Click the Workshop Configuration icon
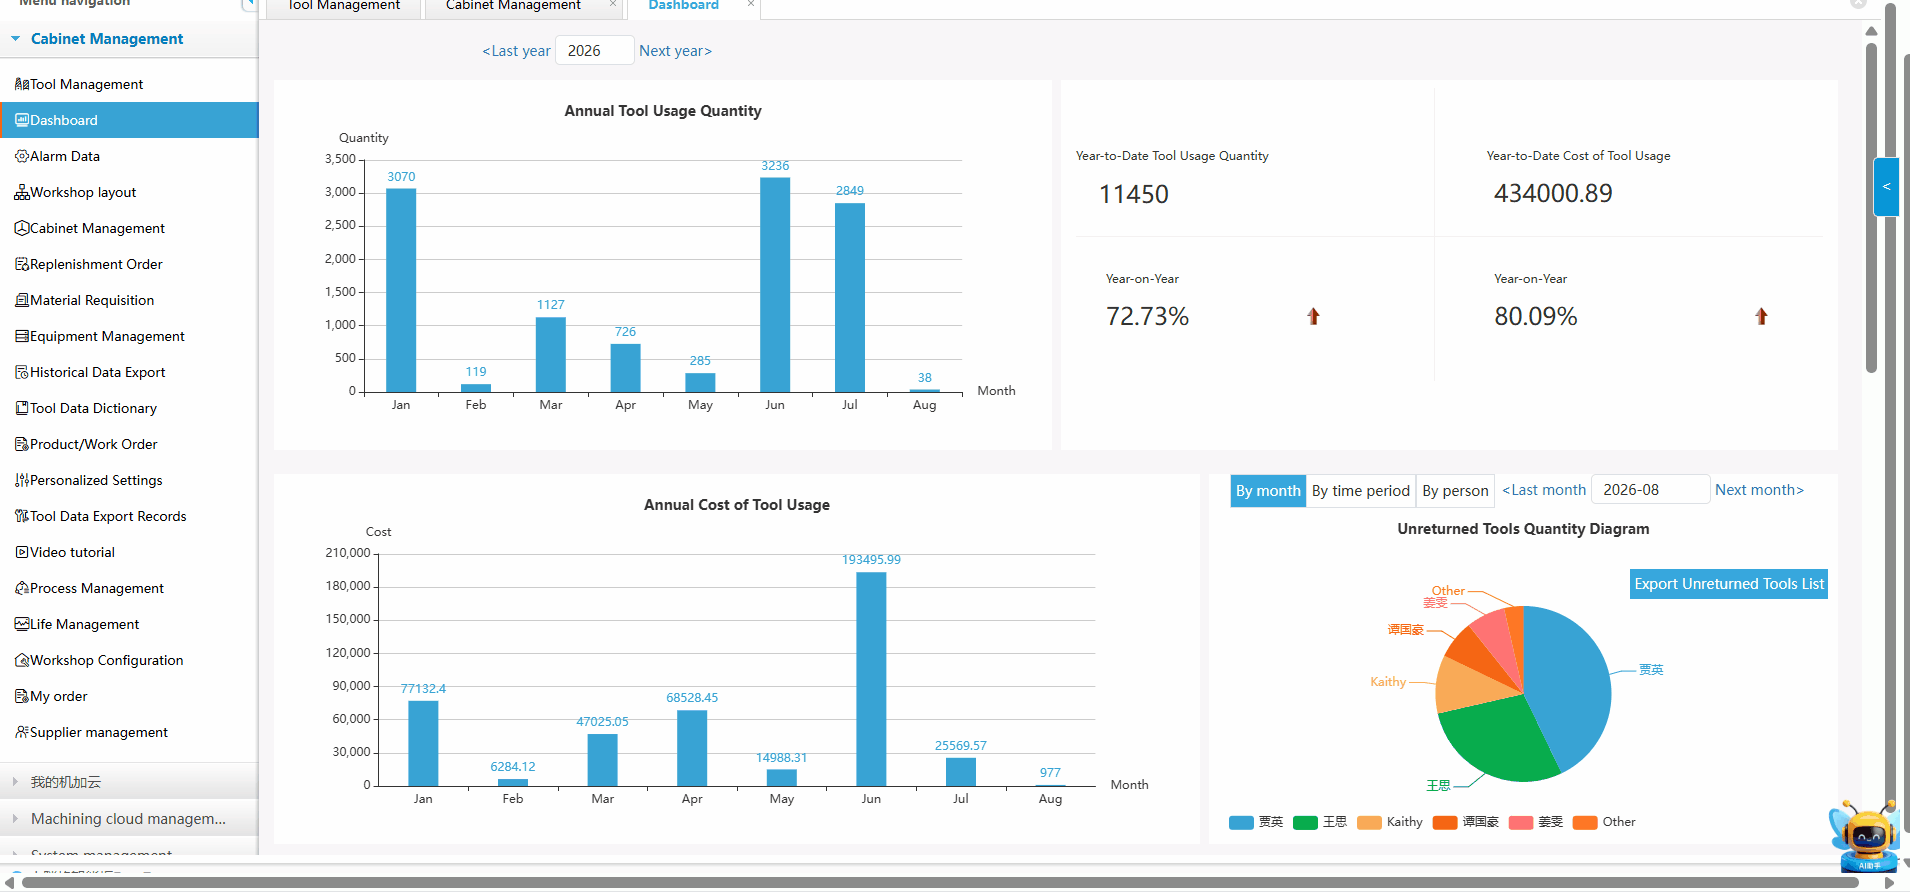Viewport: 1910px width, 892px height. point(22,660)
